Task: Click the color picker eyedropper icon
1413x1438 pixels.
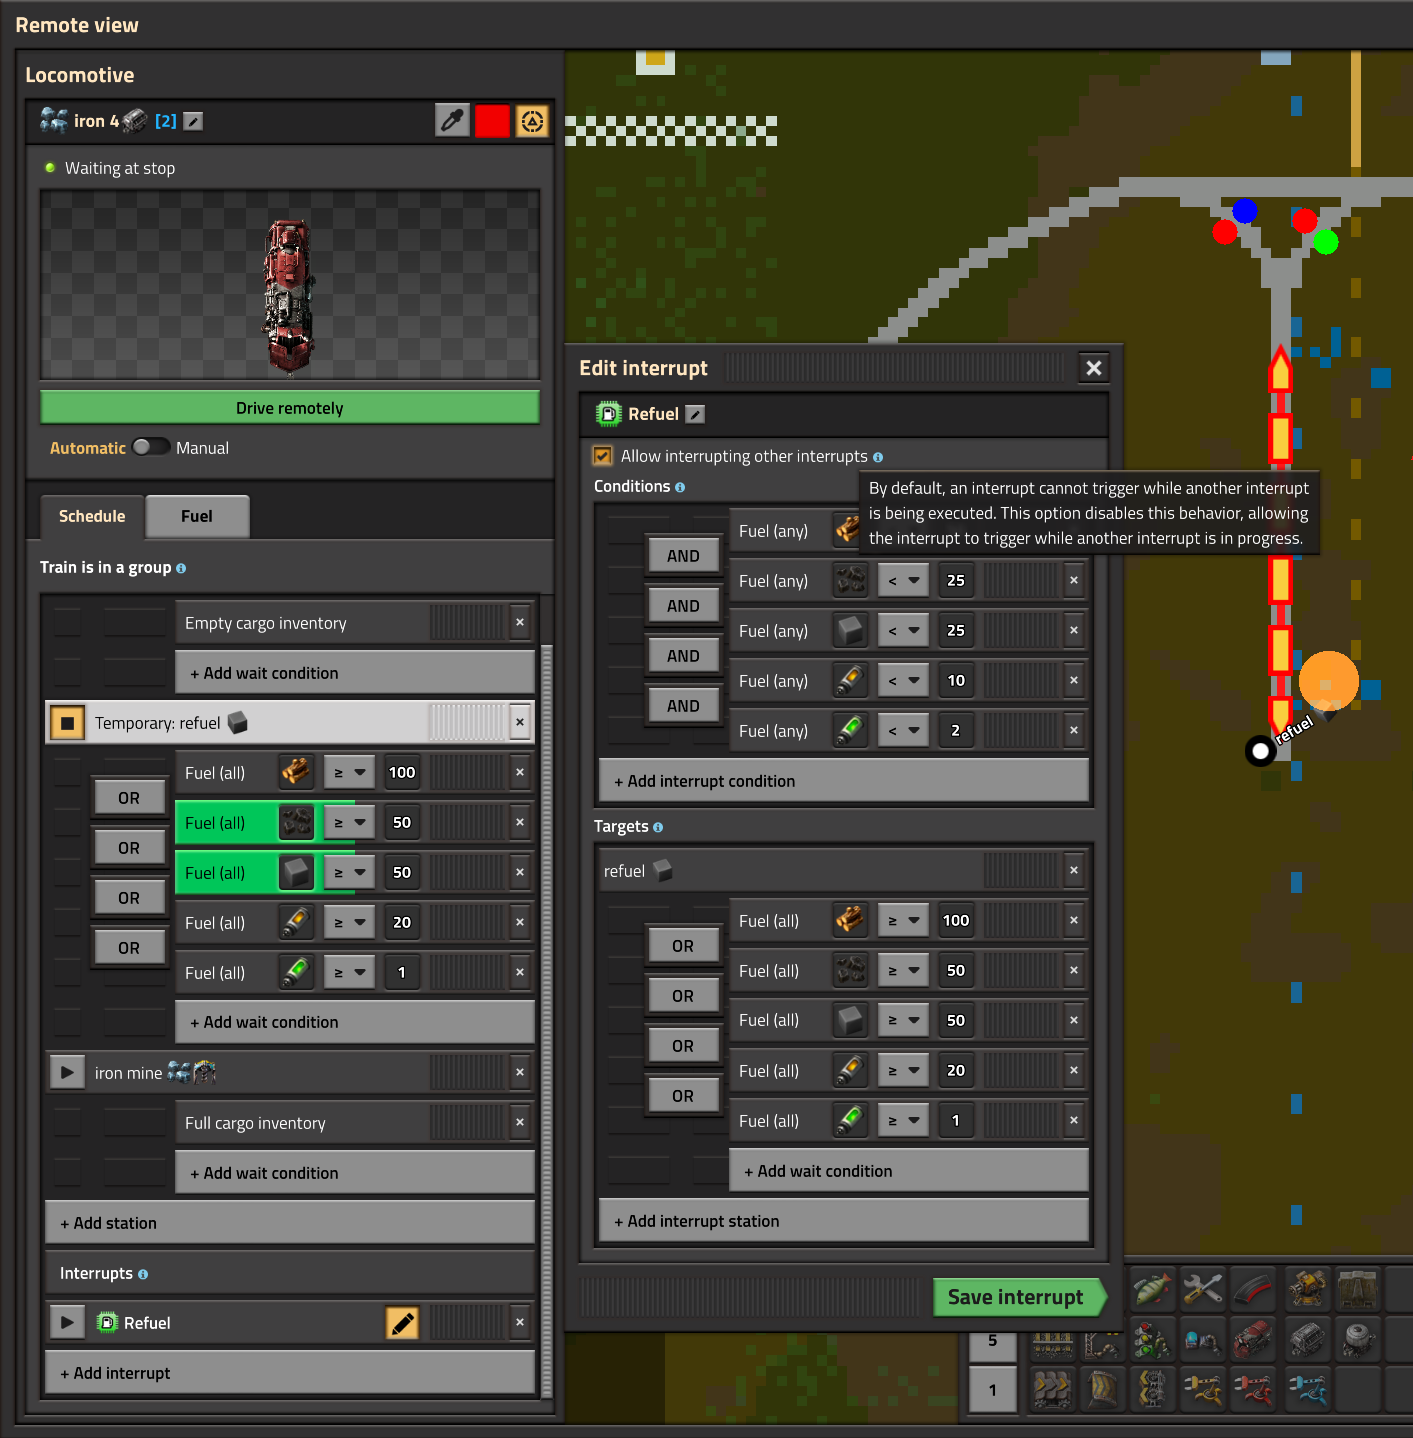Action: (452, 121)
